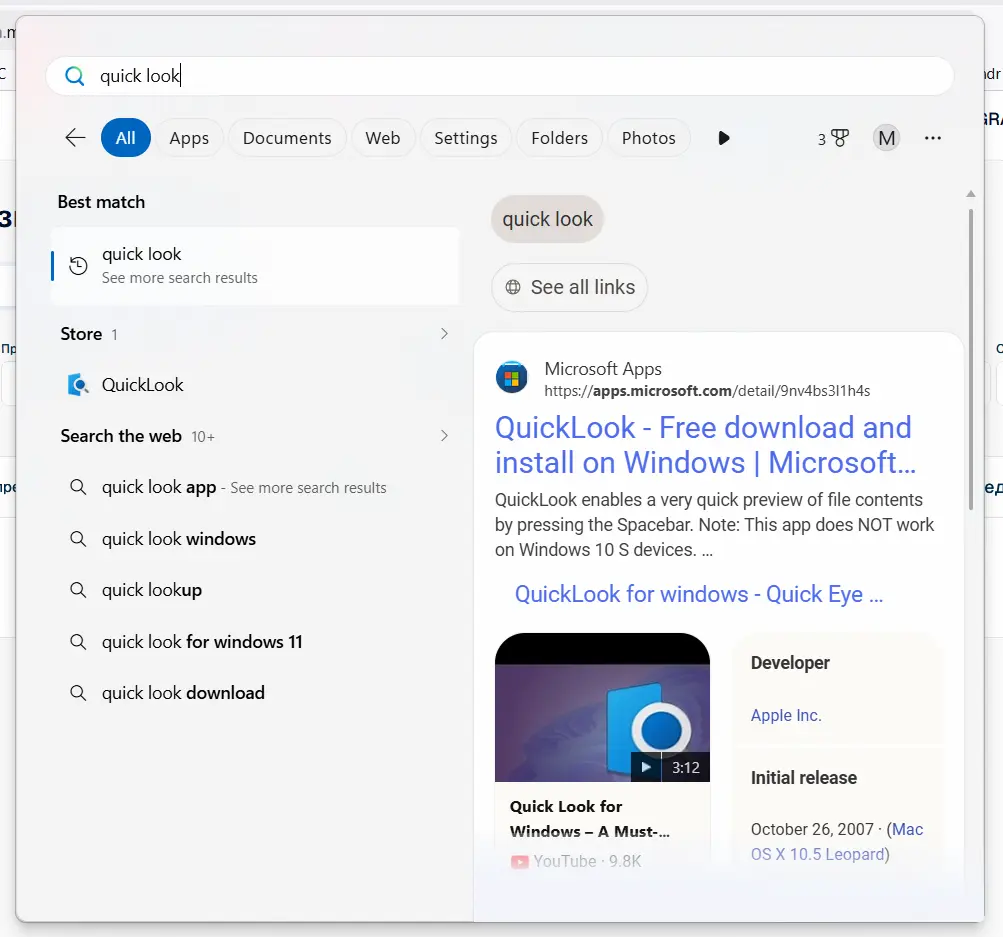Screen dimensions: 1003x937
Task: Select quick lookup suggestion
Action: click(255, 590)
